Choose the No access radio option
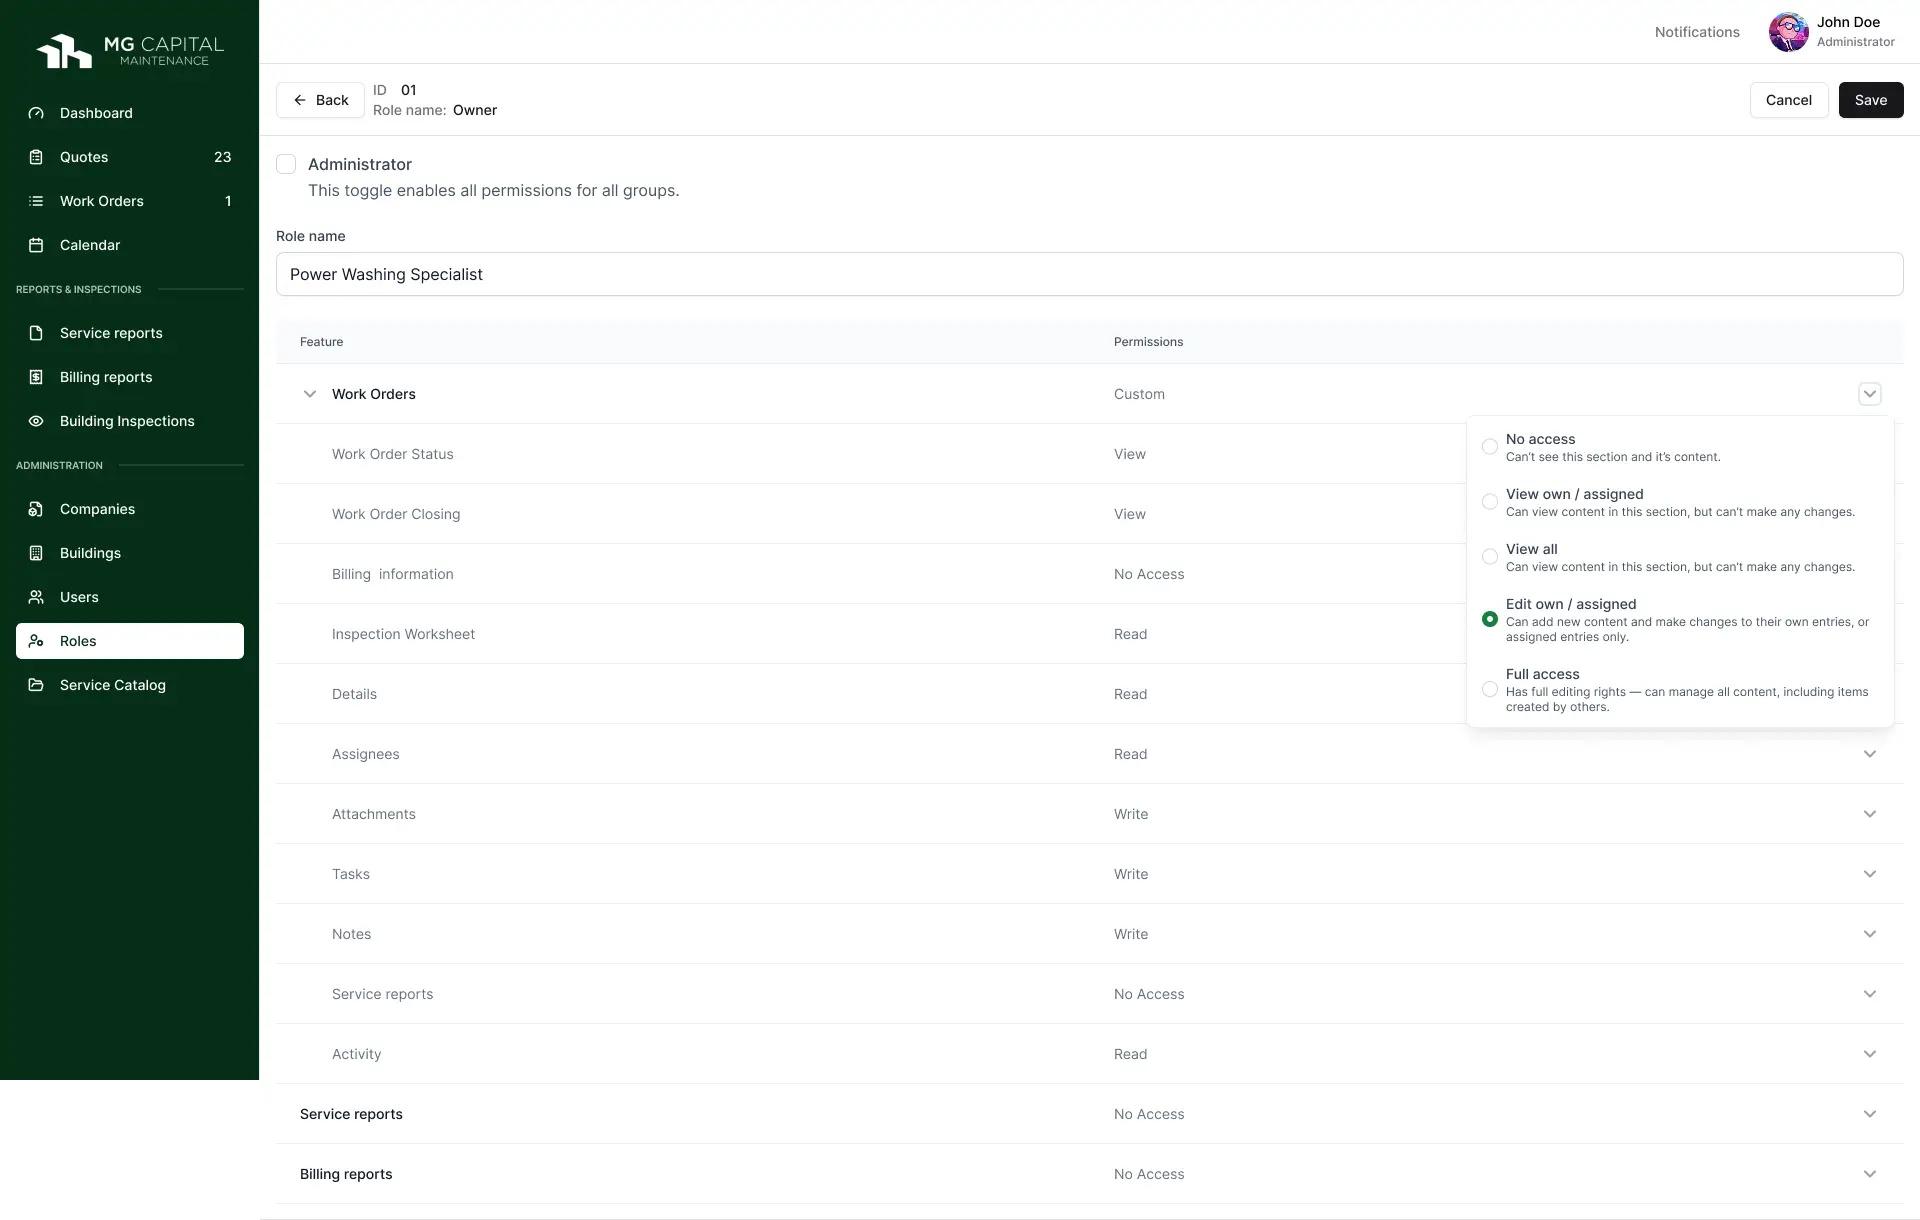 [1490, 446]
